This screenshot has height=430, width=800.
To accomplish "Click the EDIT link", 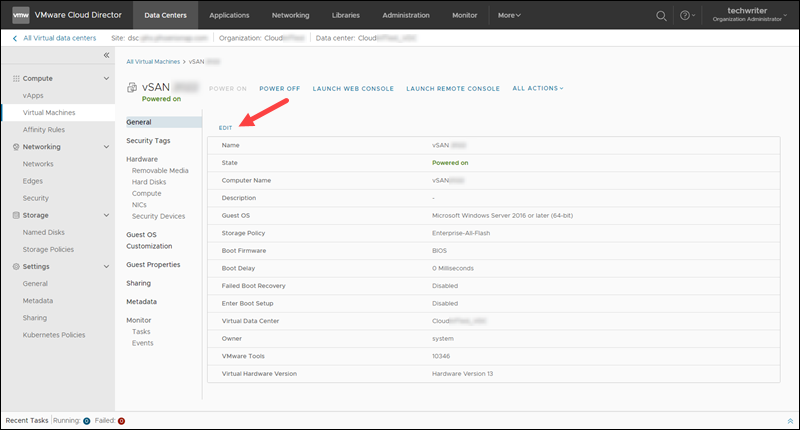I will click(x=225, y=128).
